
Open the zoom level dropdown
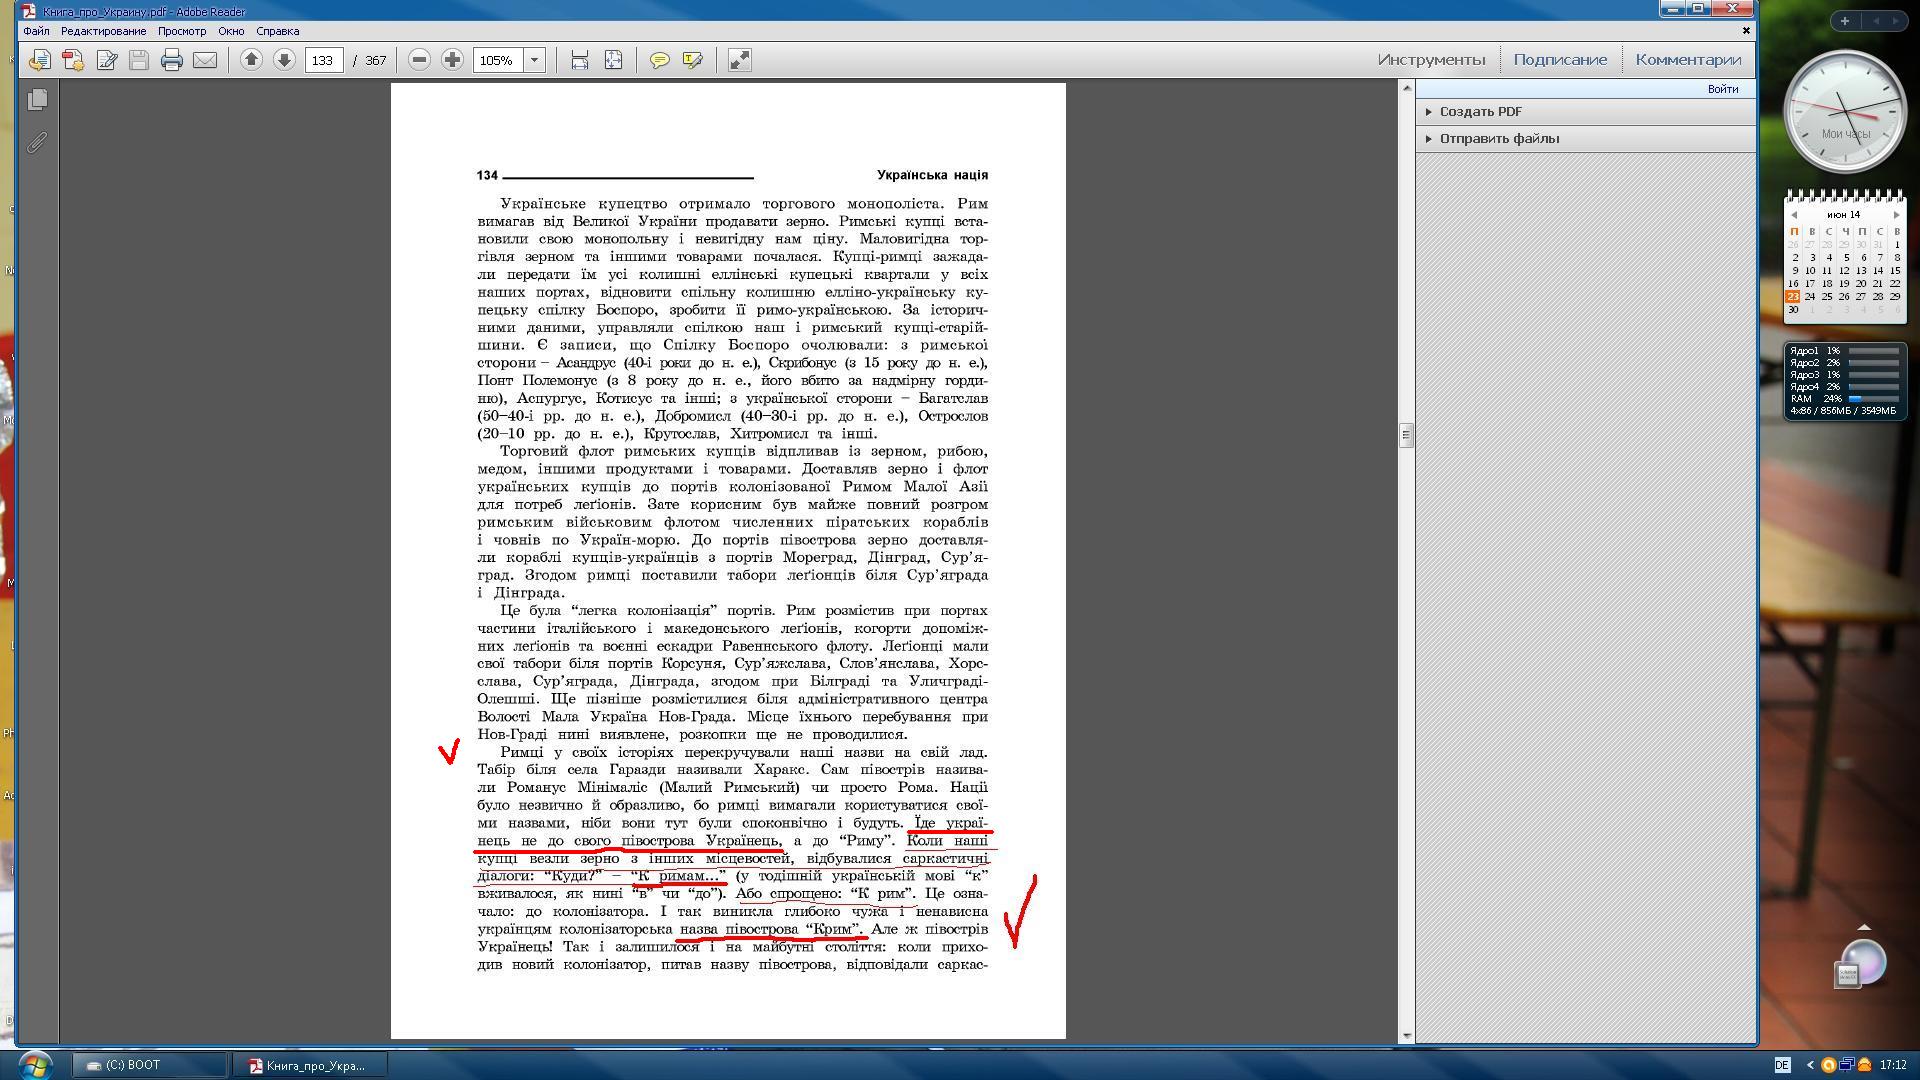point(534,60)
